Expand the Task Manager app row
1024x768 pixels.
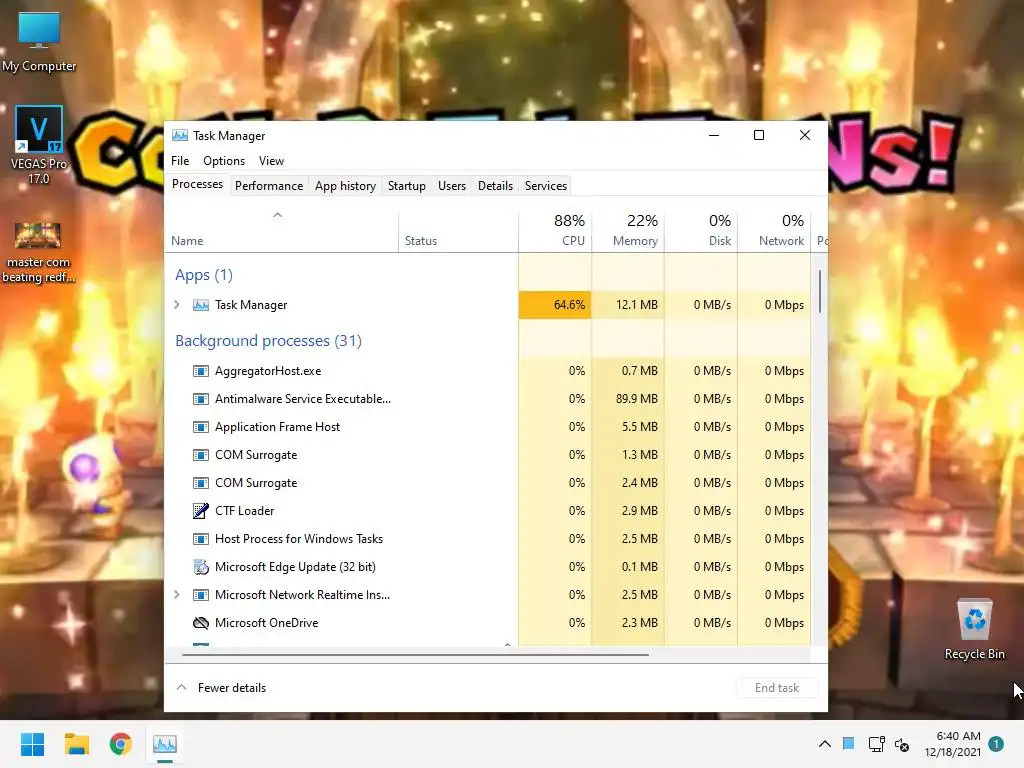[x=177, y=305]
